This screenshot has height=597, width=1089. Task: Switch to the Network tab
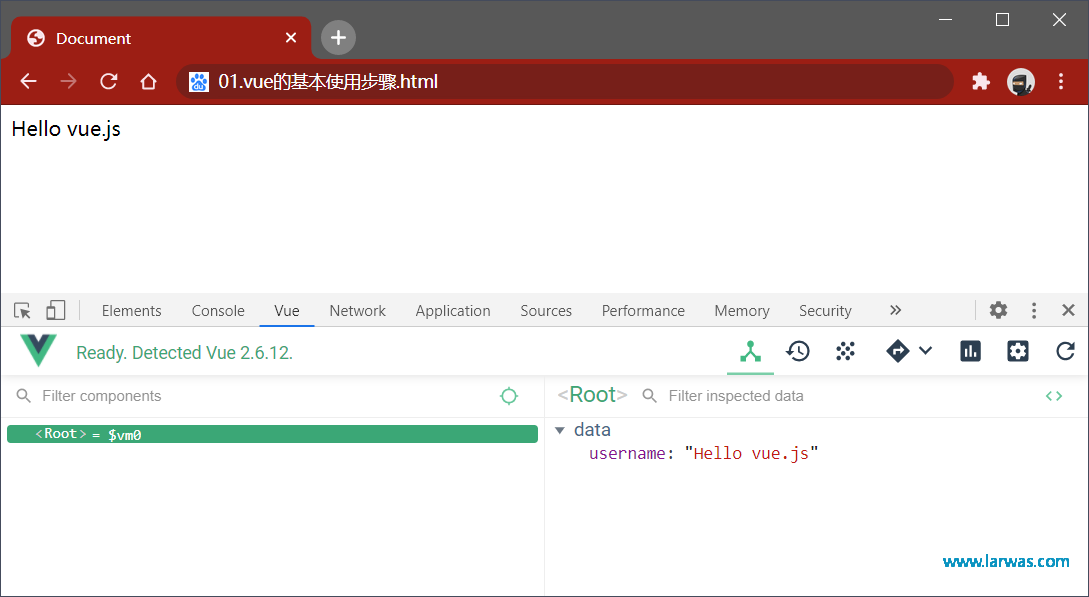[x=358, y=311]
